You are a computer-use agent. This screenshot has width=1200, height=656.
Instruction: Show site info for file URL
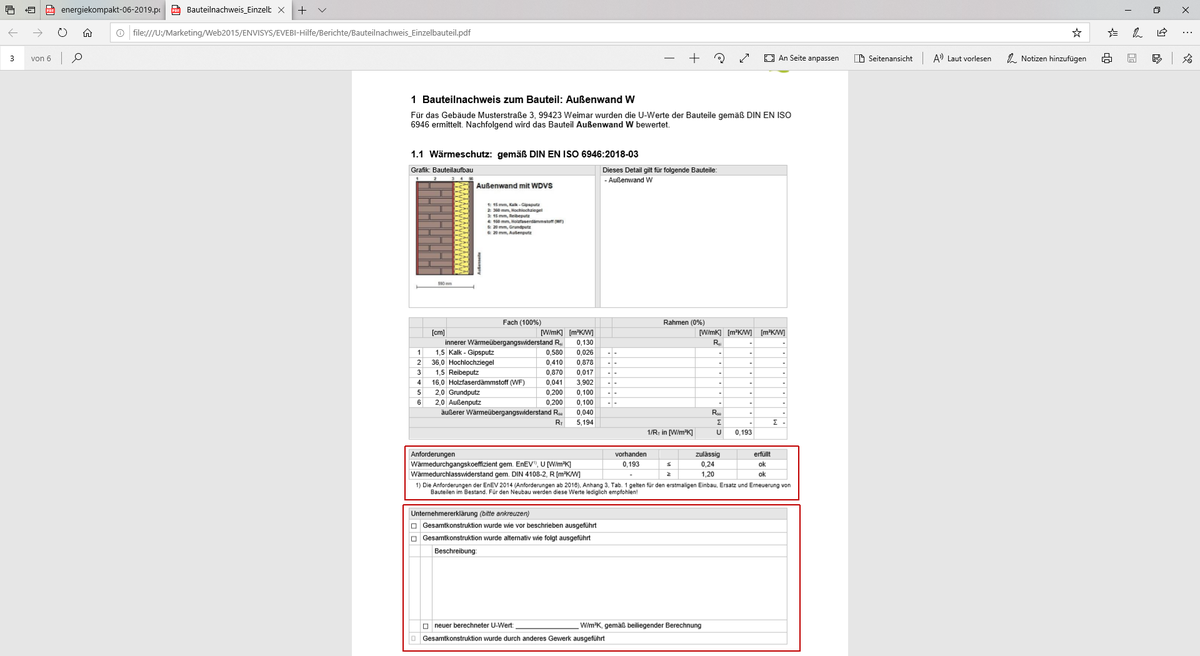(120, 32)
